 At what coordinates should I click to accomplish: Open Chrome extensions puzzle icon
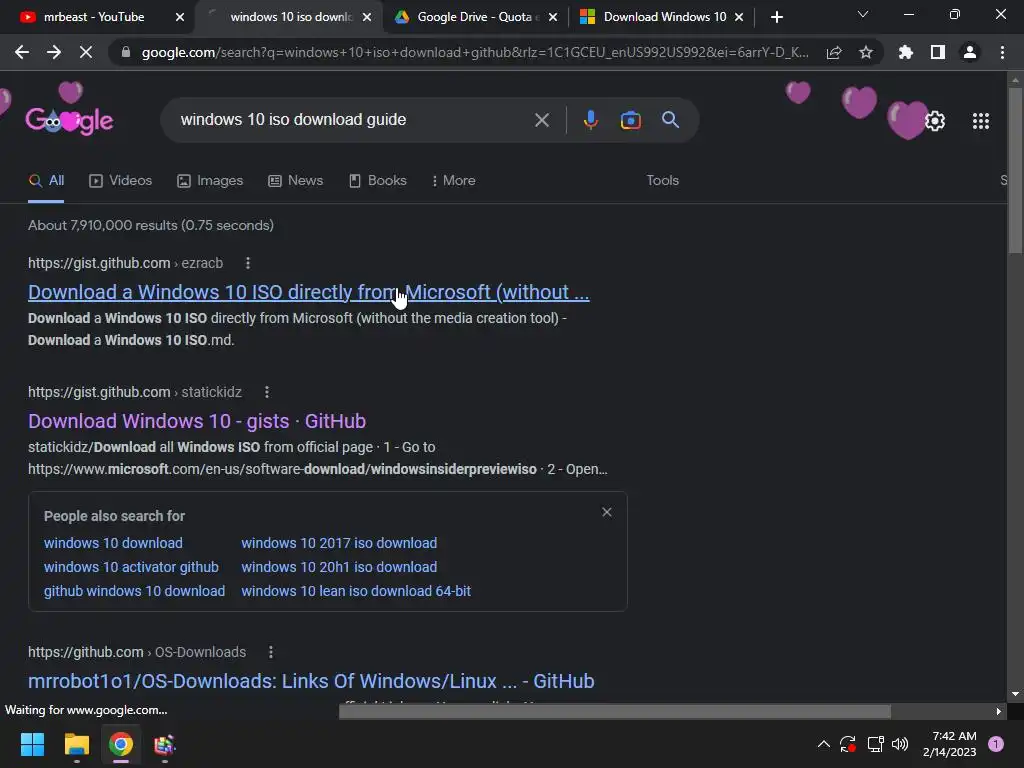tap(906, 52)
